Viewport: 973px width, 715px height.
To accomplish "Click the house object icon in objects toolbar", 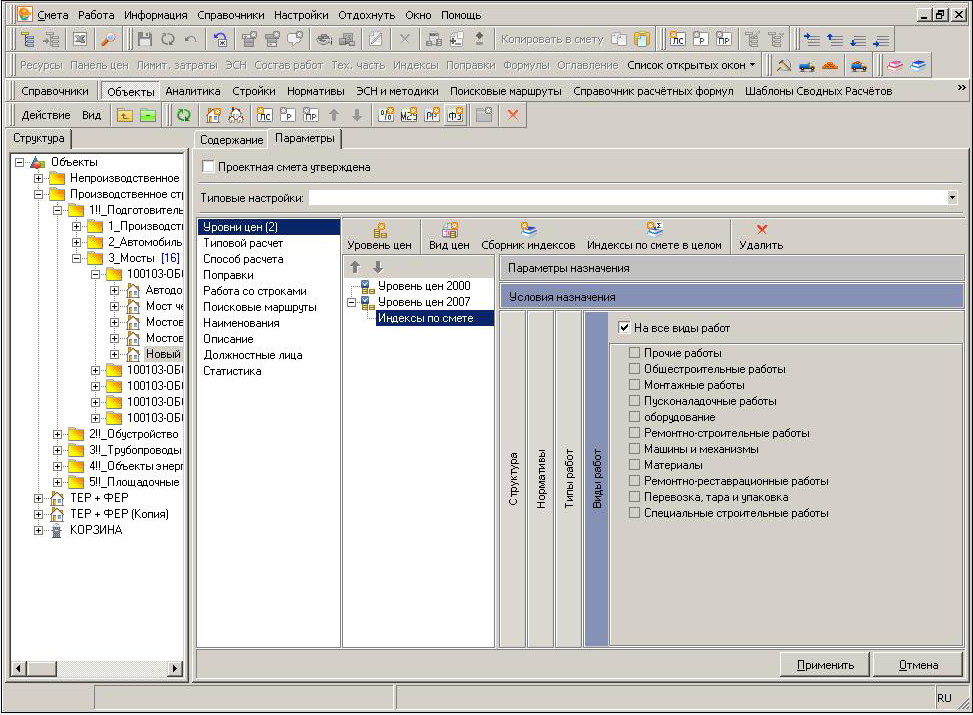I will click(x=213, y=115).
